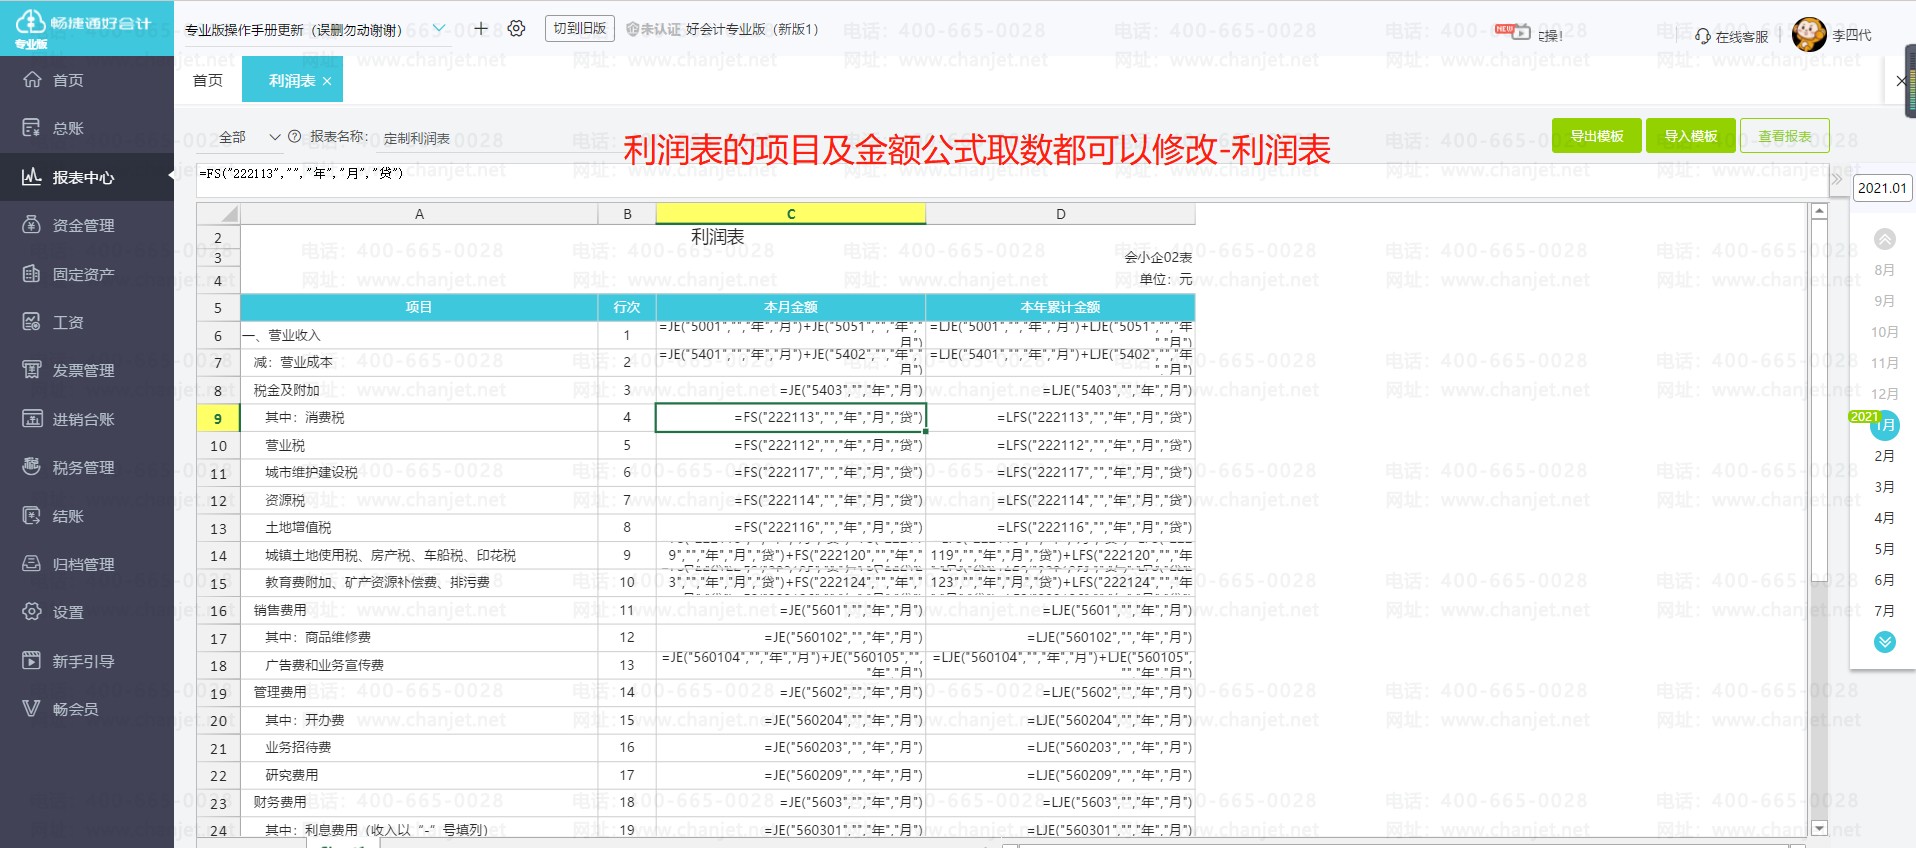
Task: Expand the account set name dropdown
Action: click(438, 29)
